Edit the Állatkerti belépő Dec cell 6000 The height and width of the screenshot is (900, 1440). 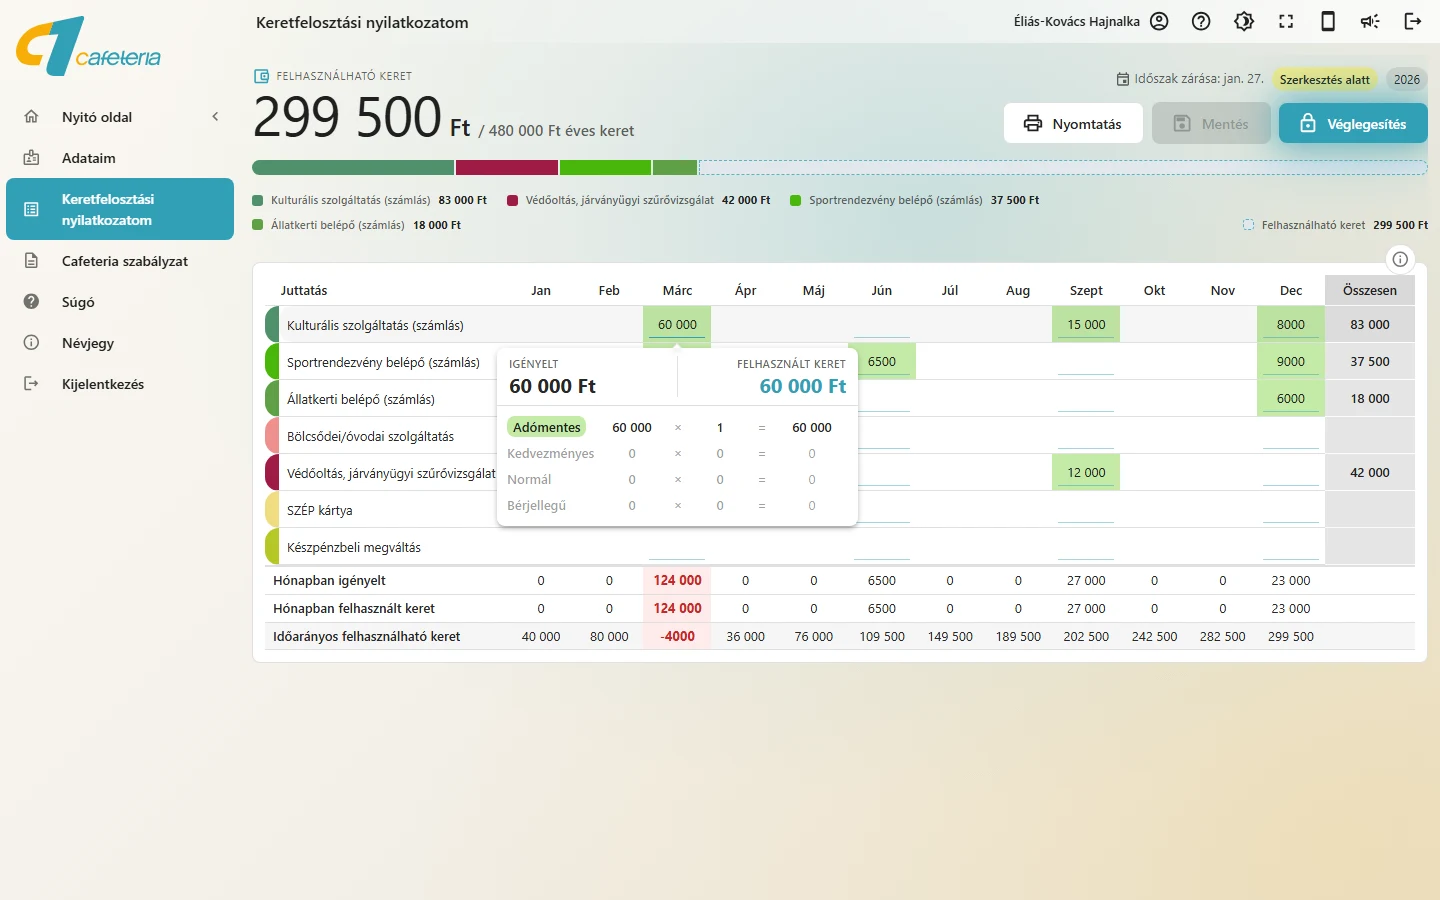tap(1291, 399)
